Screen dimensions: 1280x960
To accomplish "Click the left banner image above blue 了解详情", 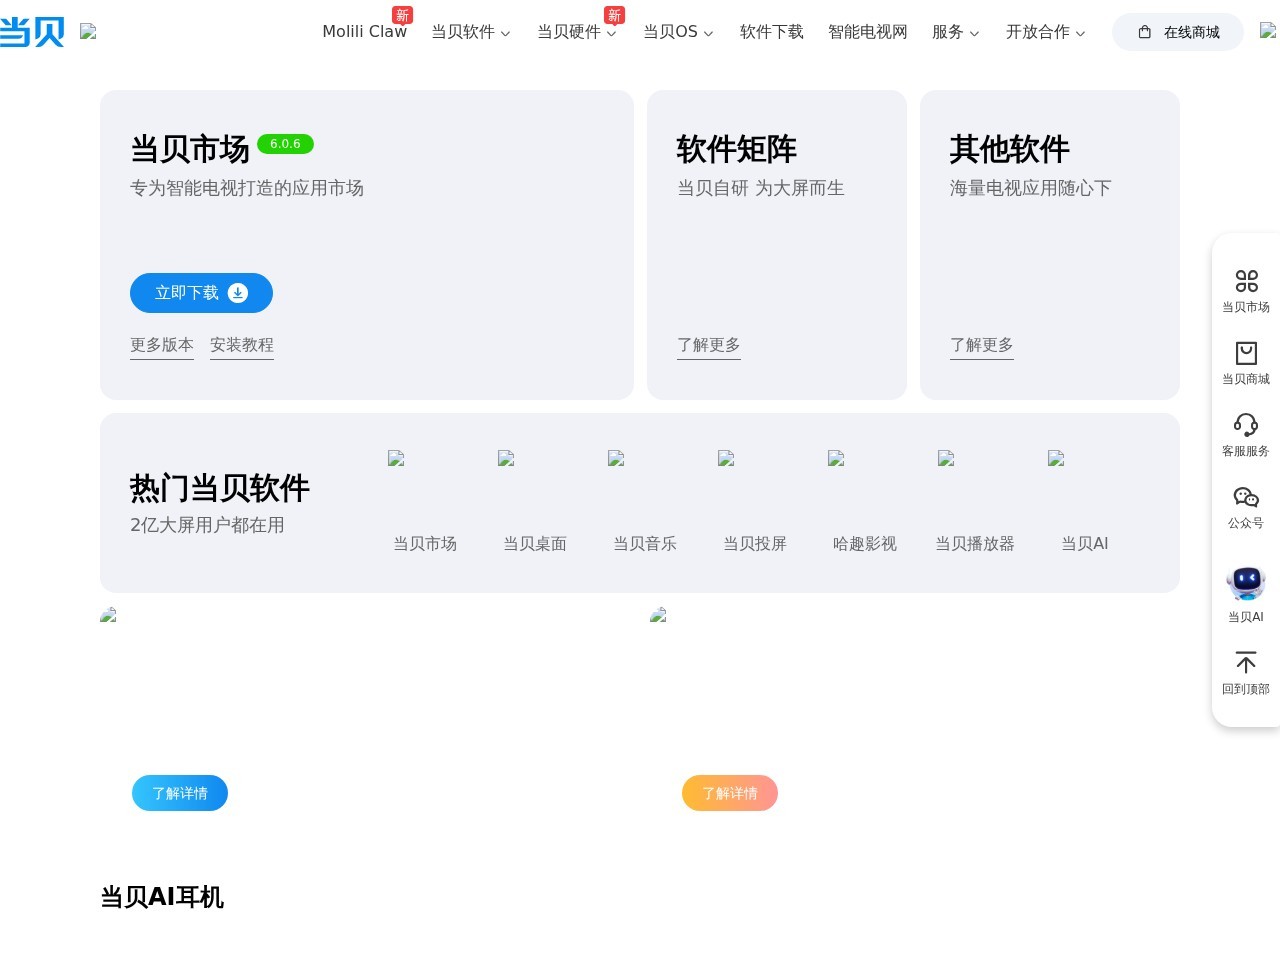I will 109,615.
